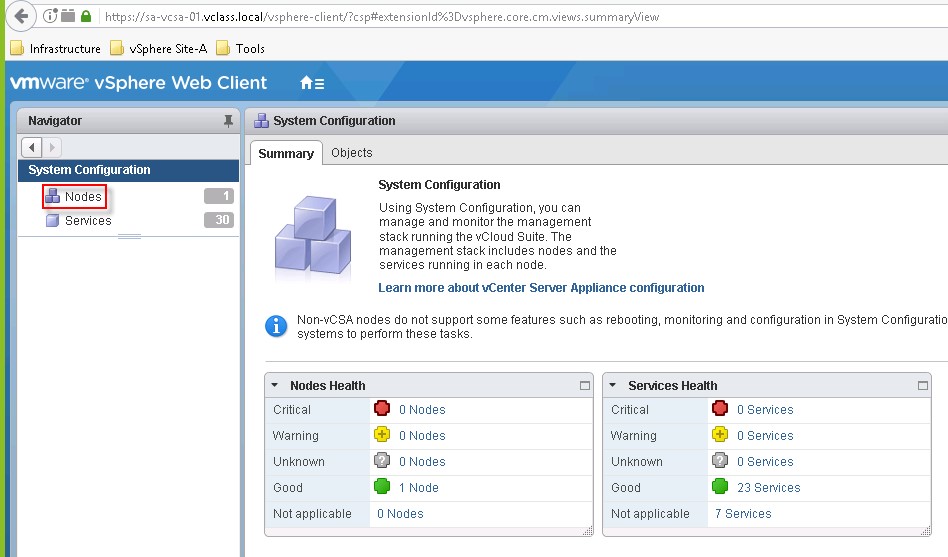Click the green padlock security icon

tap(86, 16)
